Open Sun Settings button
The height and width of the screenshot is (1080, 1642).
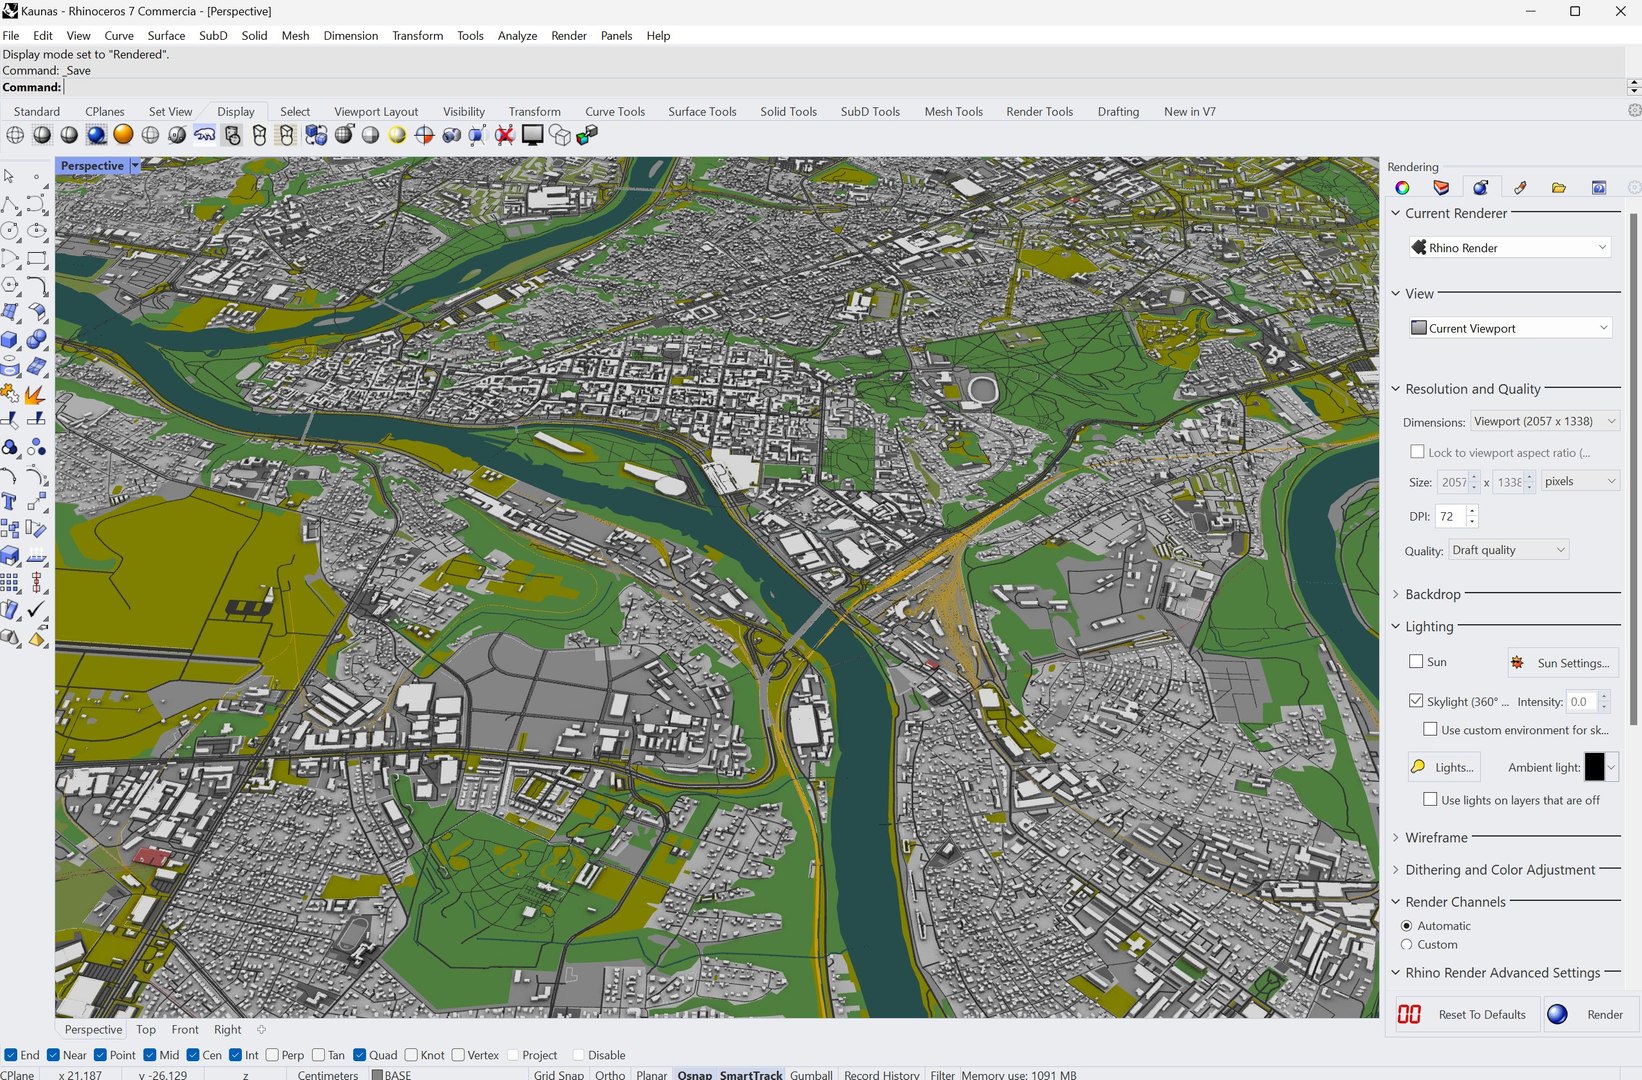1563,662
